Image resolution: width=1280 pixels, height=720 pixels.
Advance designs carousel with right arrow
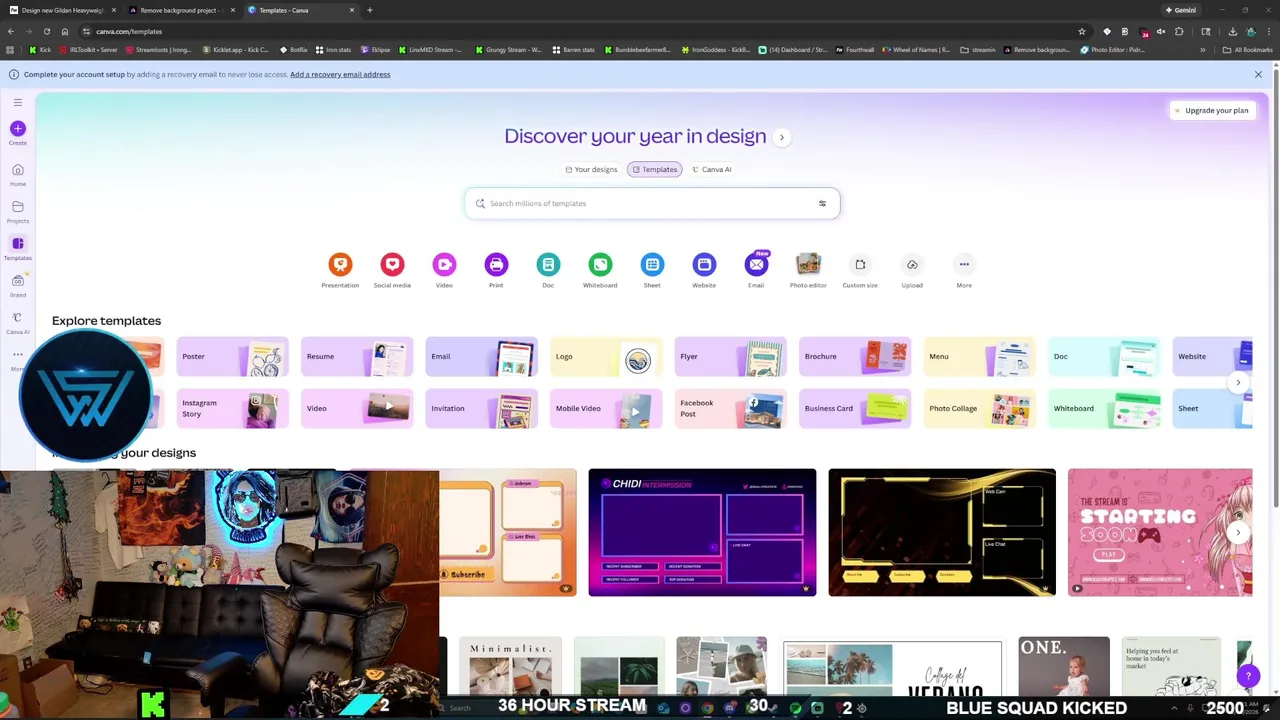1238,532
